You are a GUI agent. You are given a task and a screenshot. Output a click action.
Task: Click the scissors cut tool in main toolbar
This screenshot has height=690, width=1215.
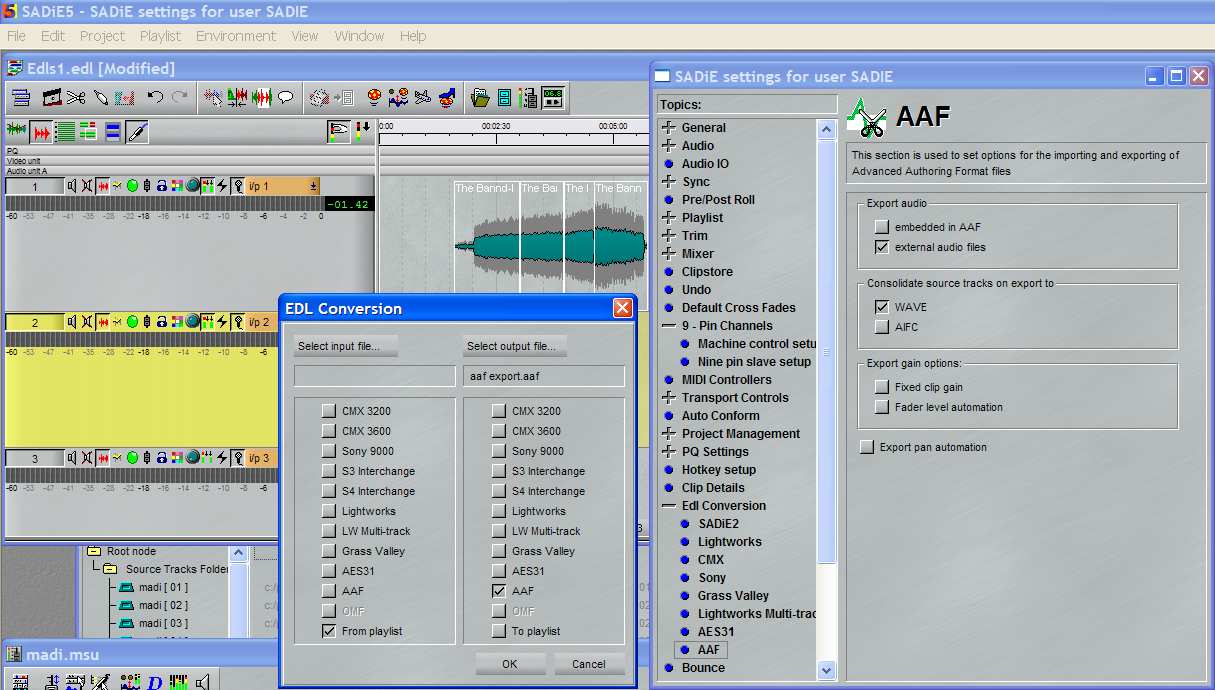(x=76, y=97)
